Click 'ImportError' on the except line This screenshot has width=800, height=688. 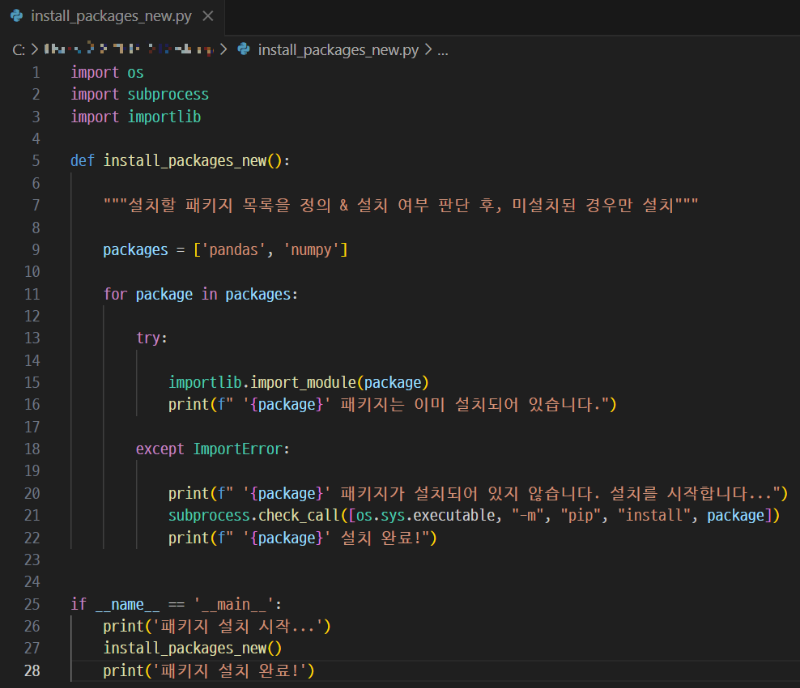238,449
